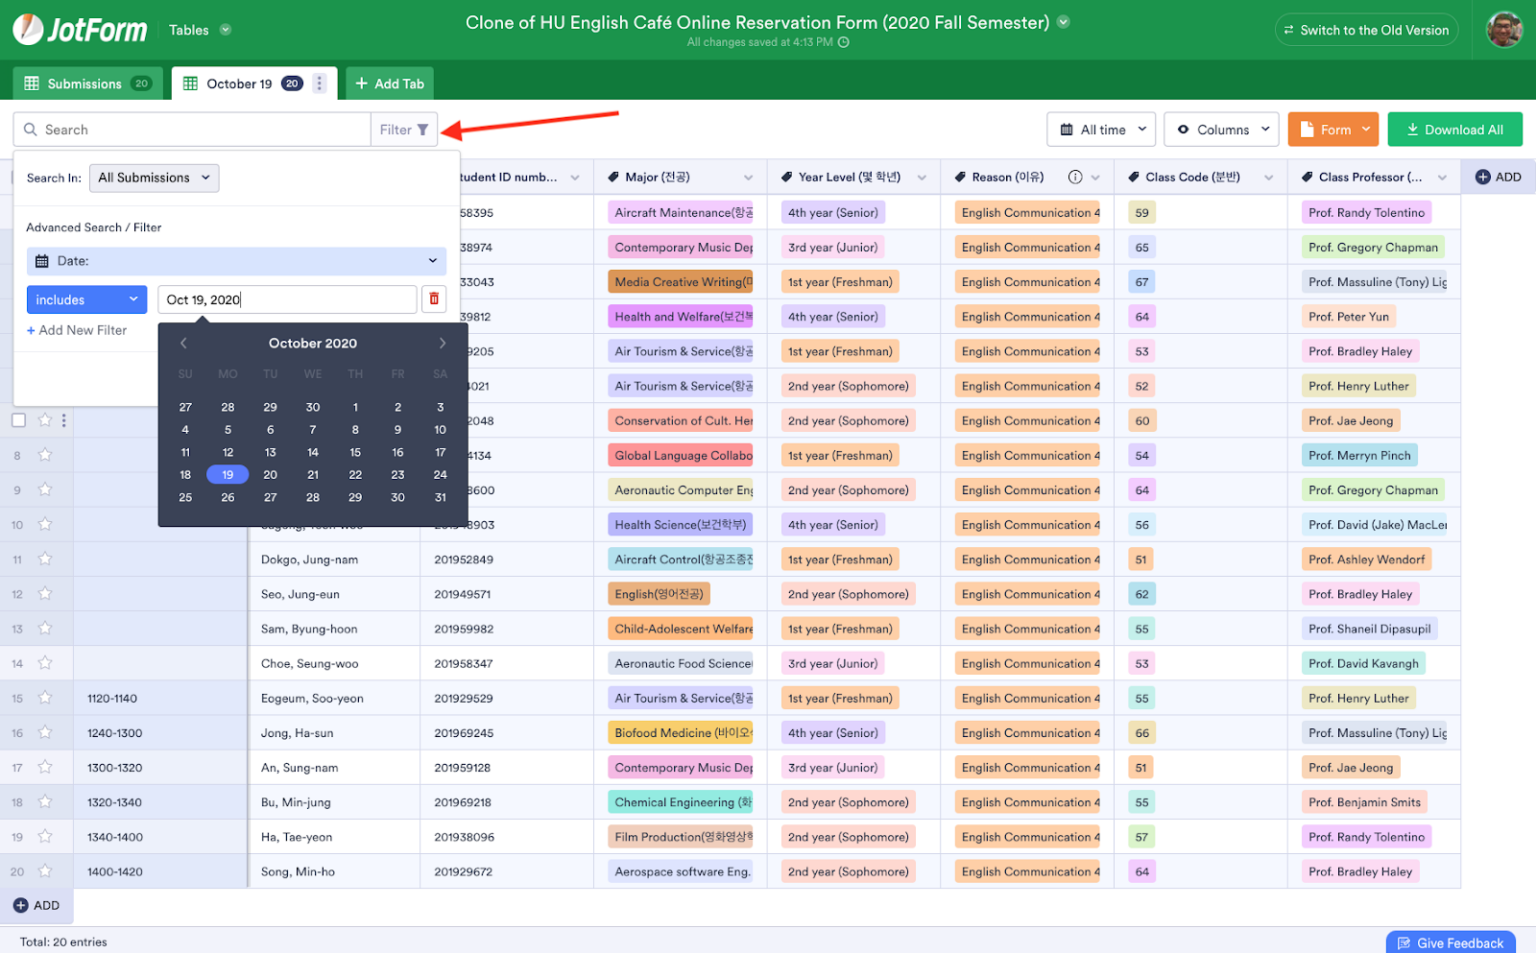Check the row selection checkbox

[18, 420]
